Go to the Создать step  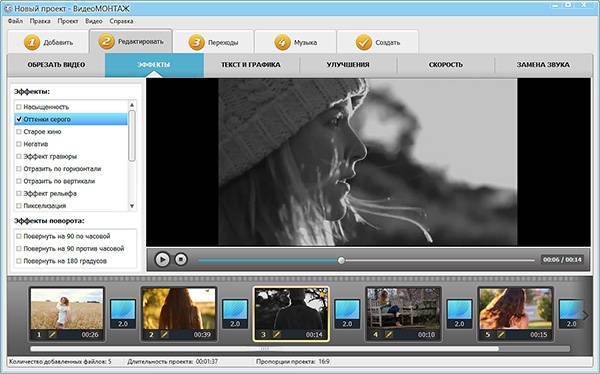378,42
